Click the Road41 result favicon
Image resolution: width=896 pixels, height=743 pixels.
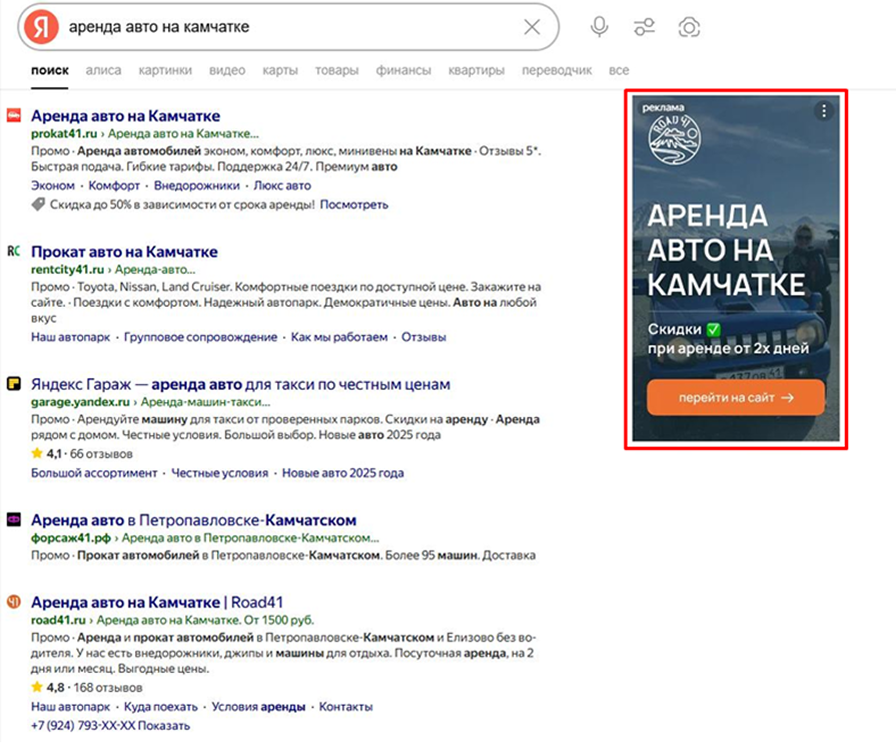14,602
